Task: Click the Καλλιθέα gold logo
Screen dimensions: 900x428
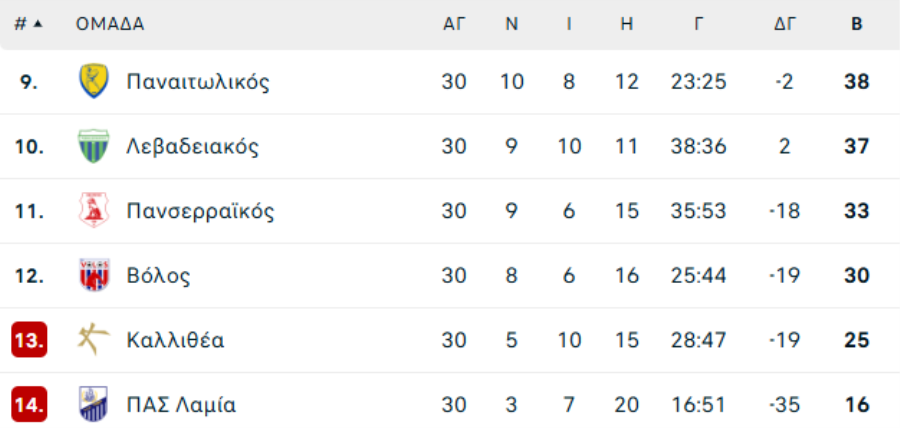Action: (94, 340)
